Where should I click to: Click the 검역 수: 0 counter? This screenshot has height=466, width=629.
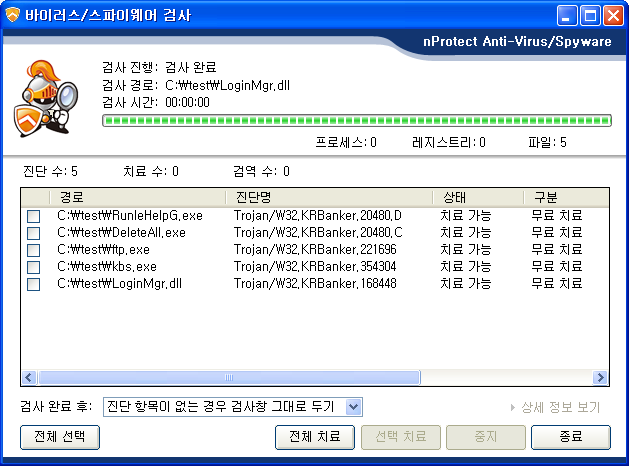pos(262,172)
